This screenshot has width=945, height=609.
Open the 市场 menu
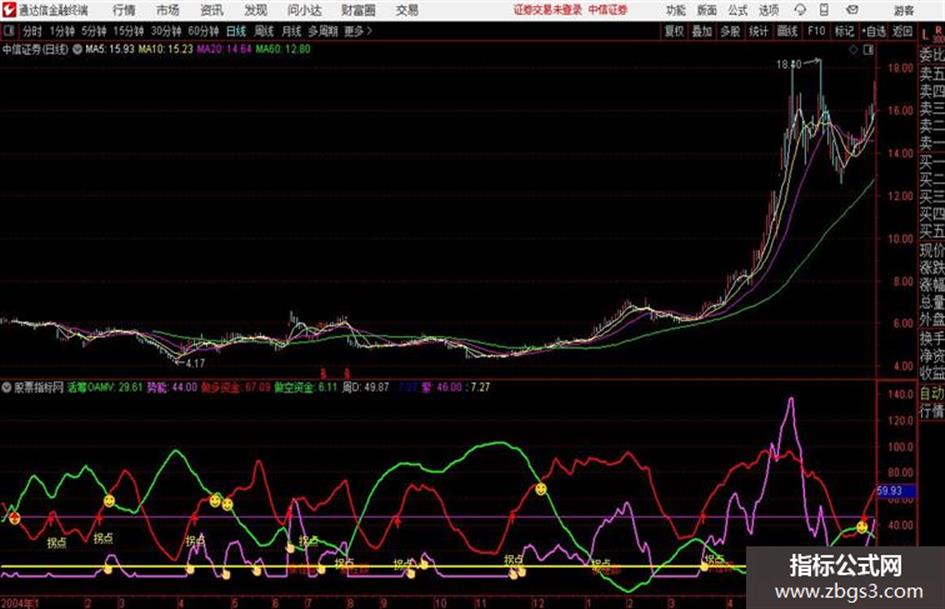(168, 10)
